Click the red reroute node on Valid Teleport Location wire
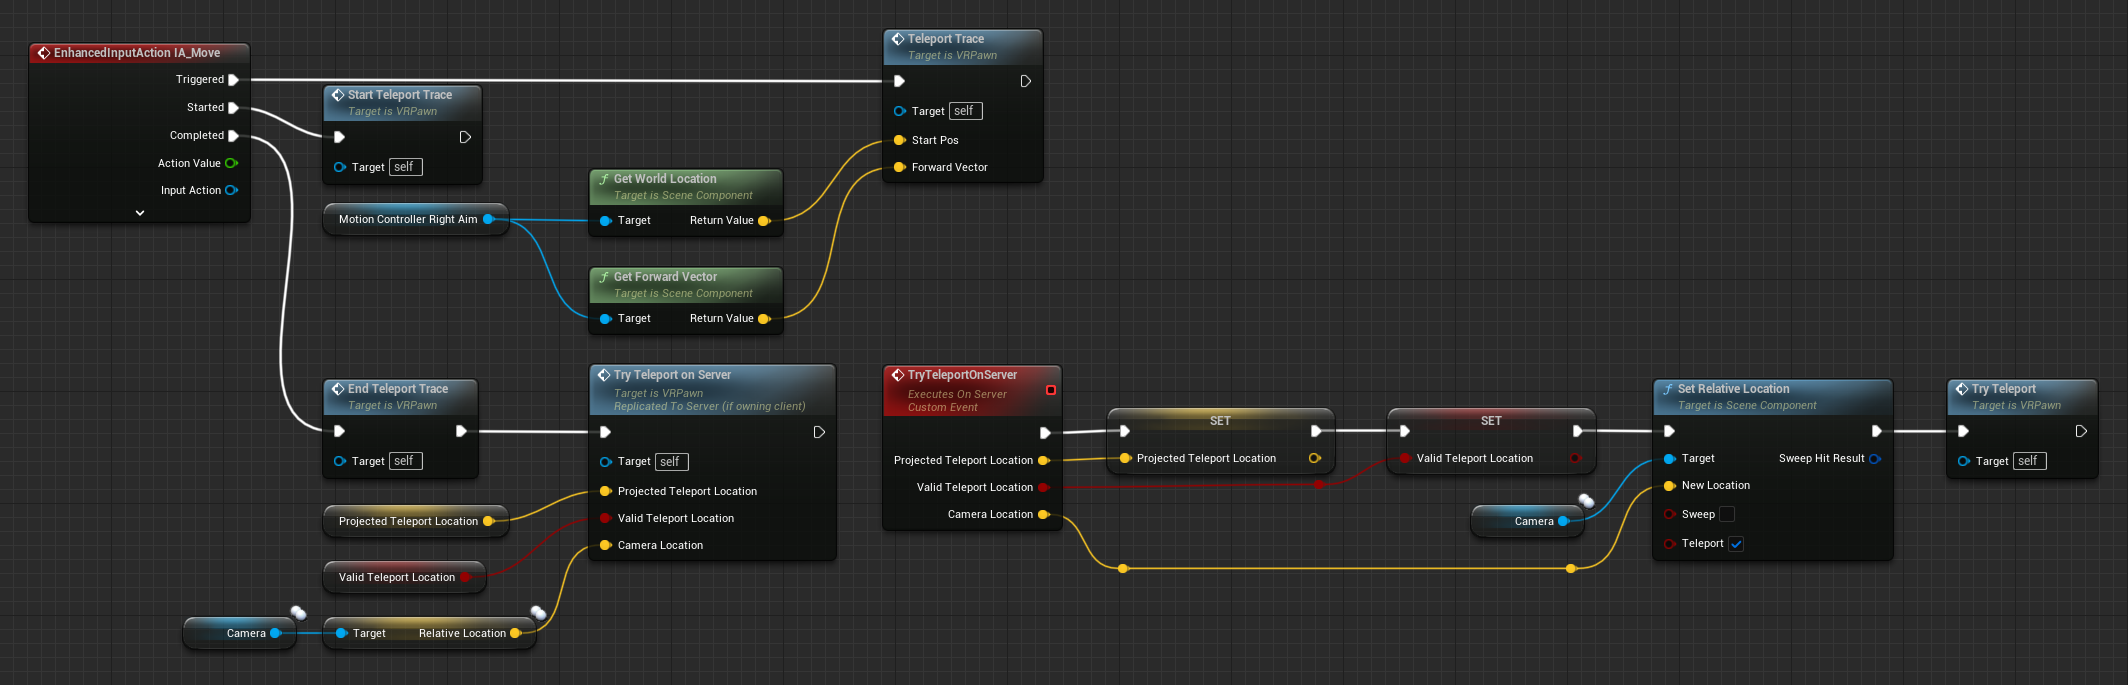2128x685 pixels. click(x=1318, y=484)
